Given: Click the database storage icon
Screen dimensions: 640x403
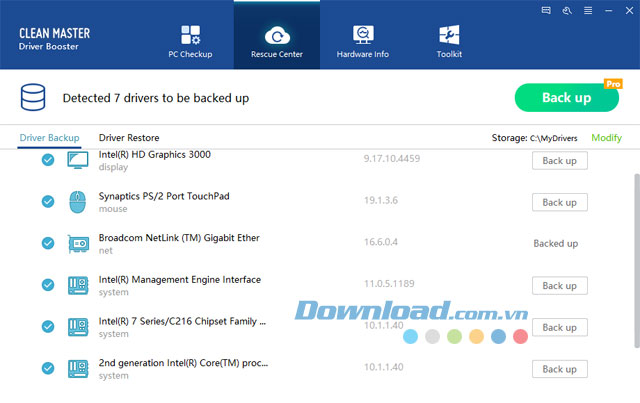Looking at the screenshot, I should click(33, 97).
